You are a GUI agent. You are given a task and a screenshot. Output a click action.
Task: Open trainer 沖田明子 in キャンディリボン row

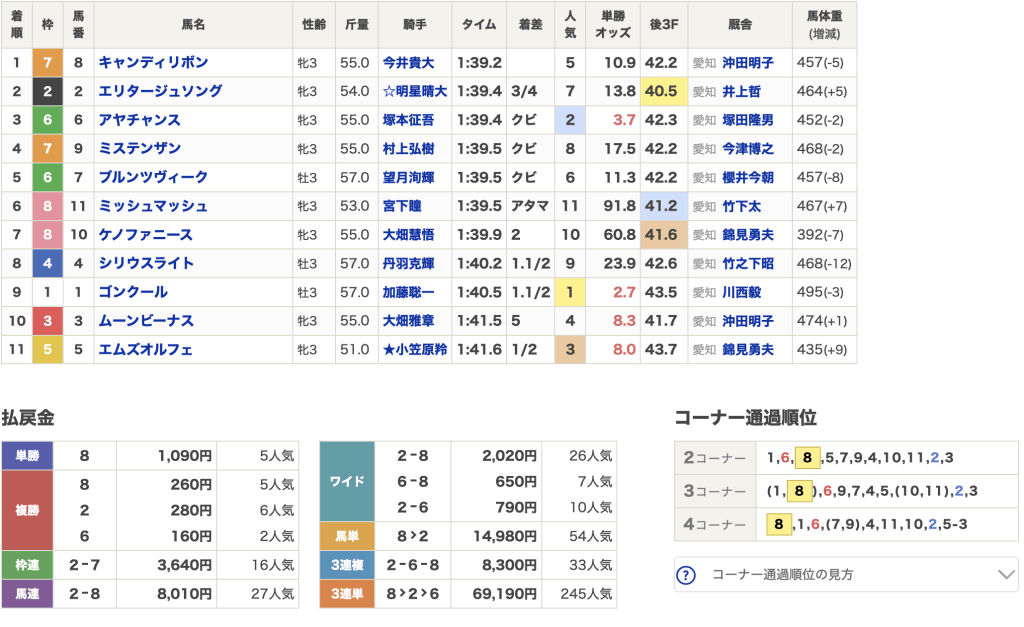pyautogui.click(x=748, y=63)
